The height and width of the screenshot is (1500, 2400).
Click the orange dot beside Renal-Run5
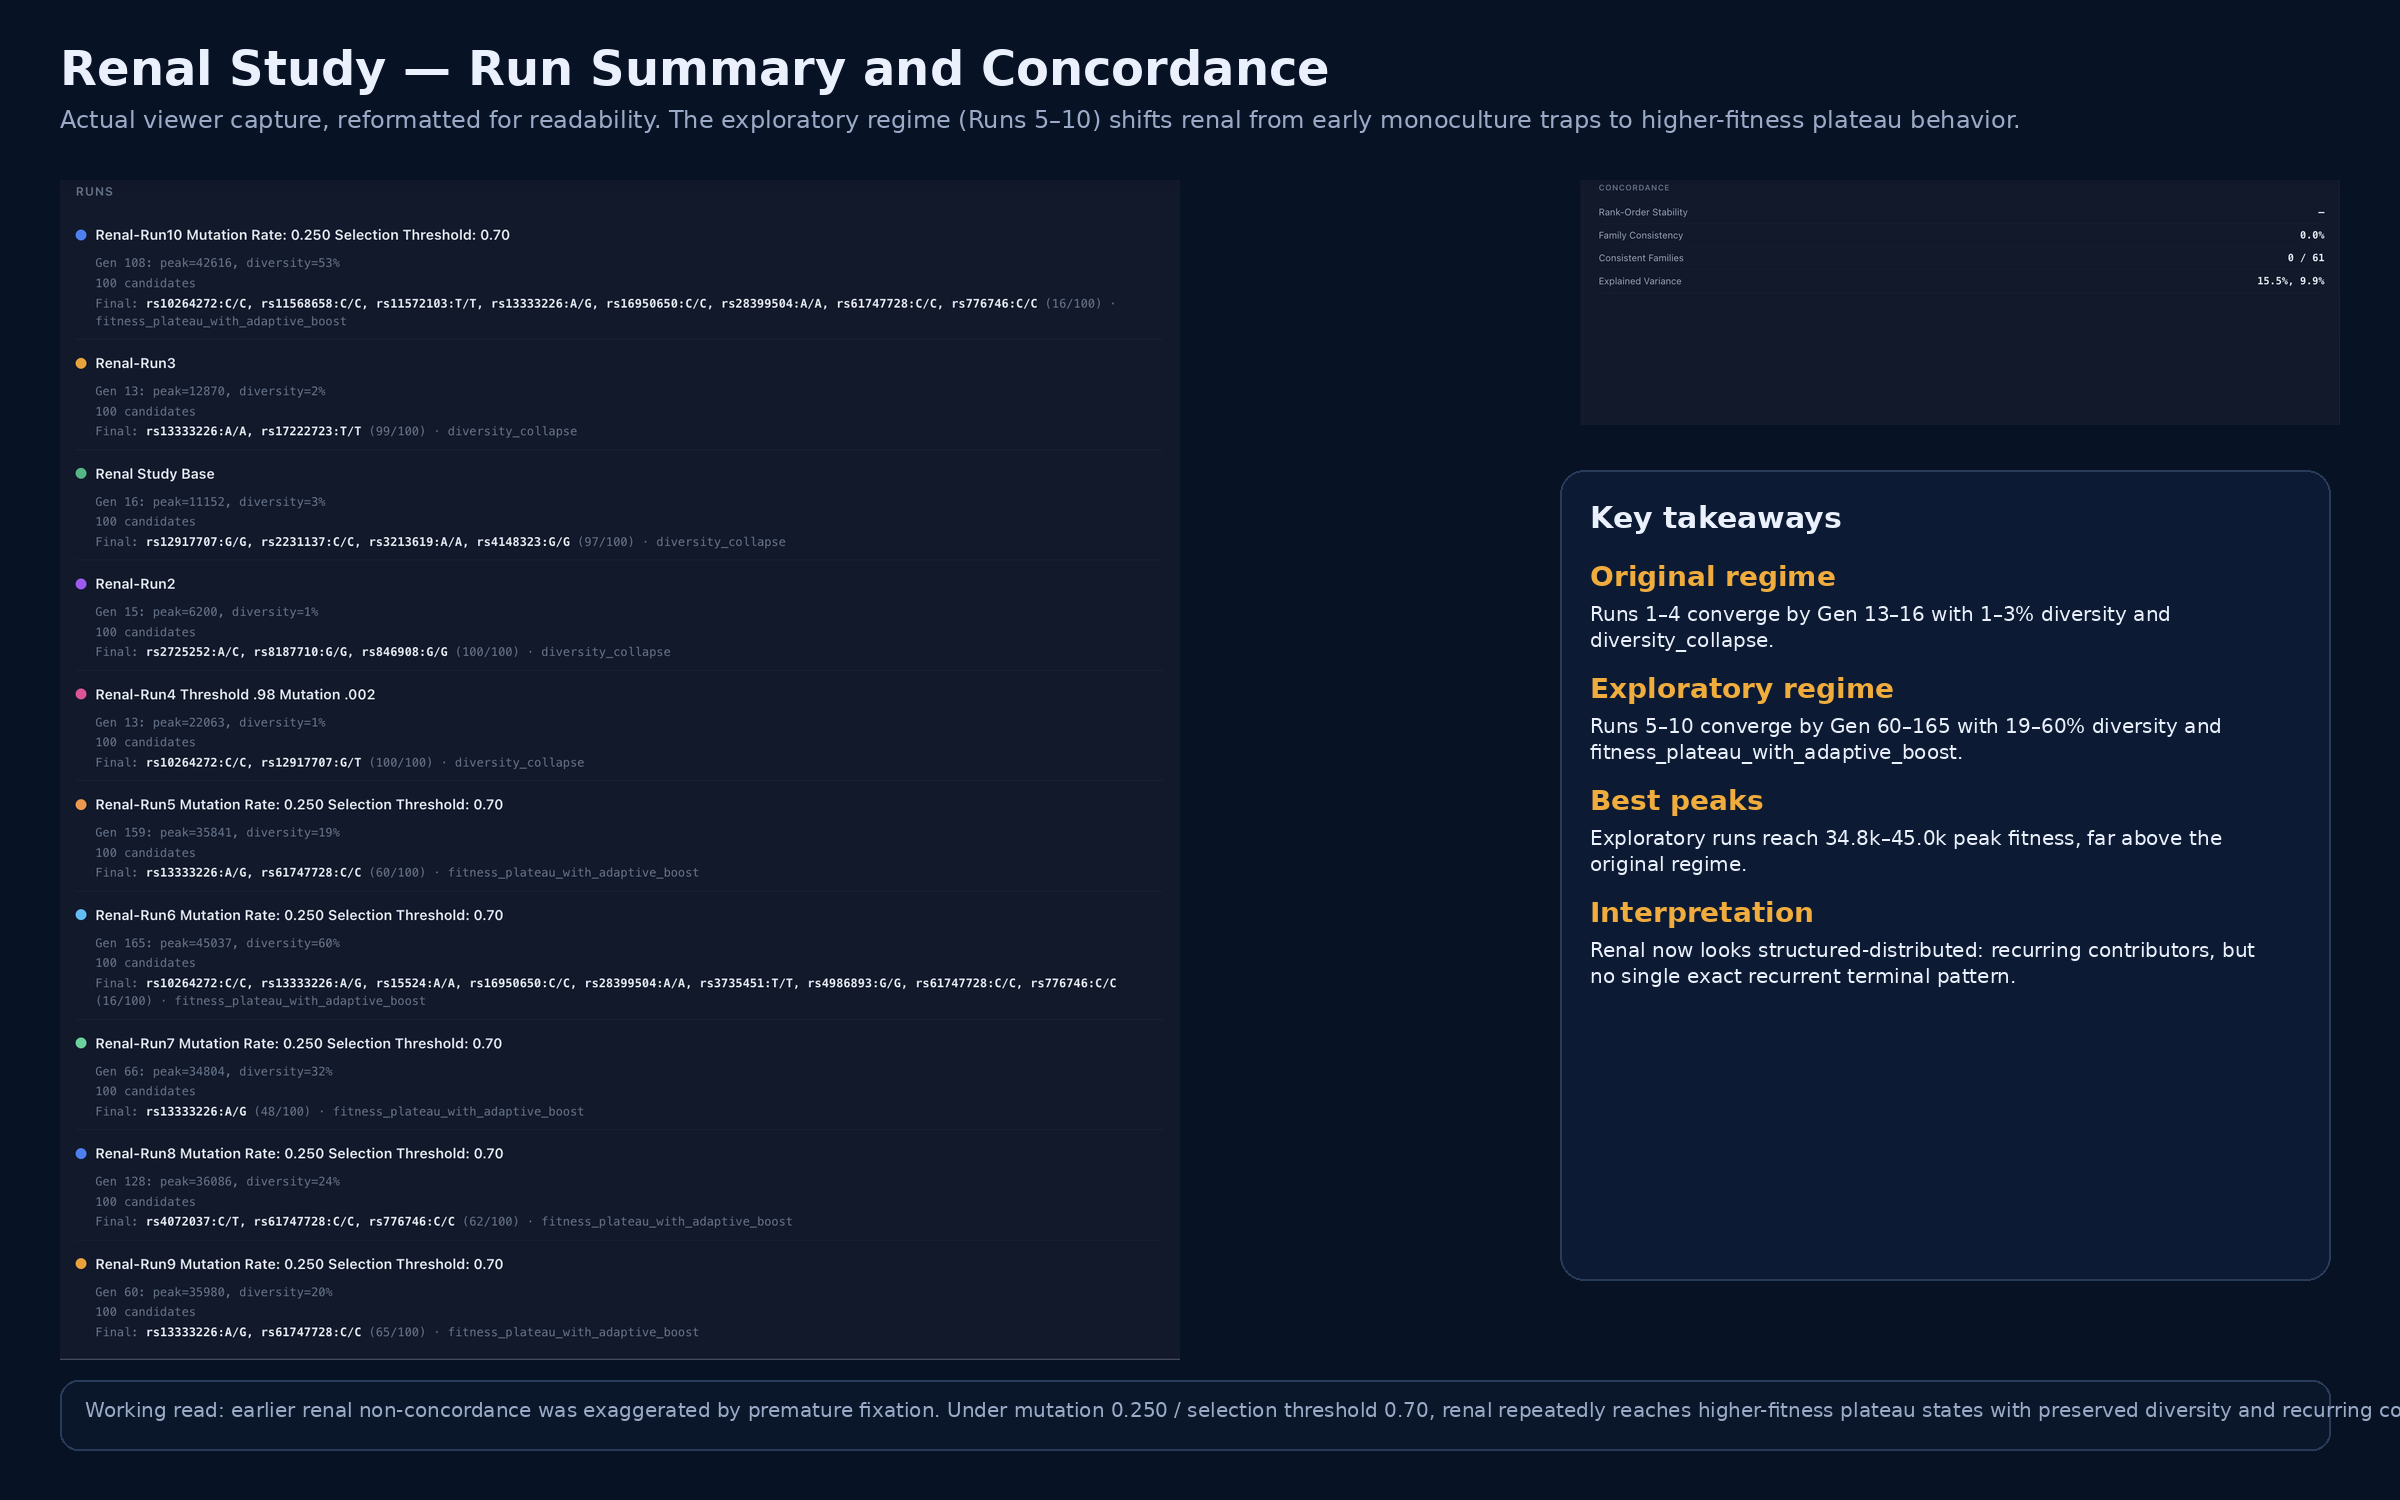[x=81, y=805]
